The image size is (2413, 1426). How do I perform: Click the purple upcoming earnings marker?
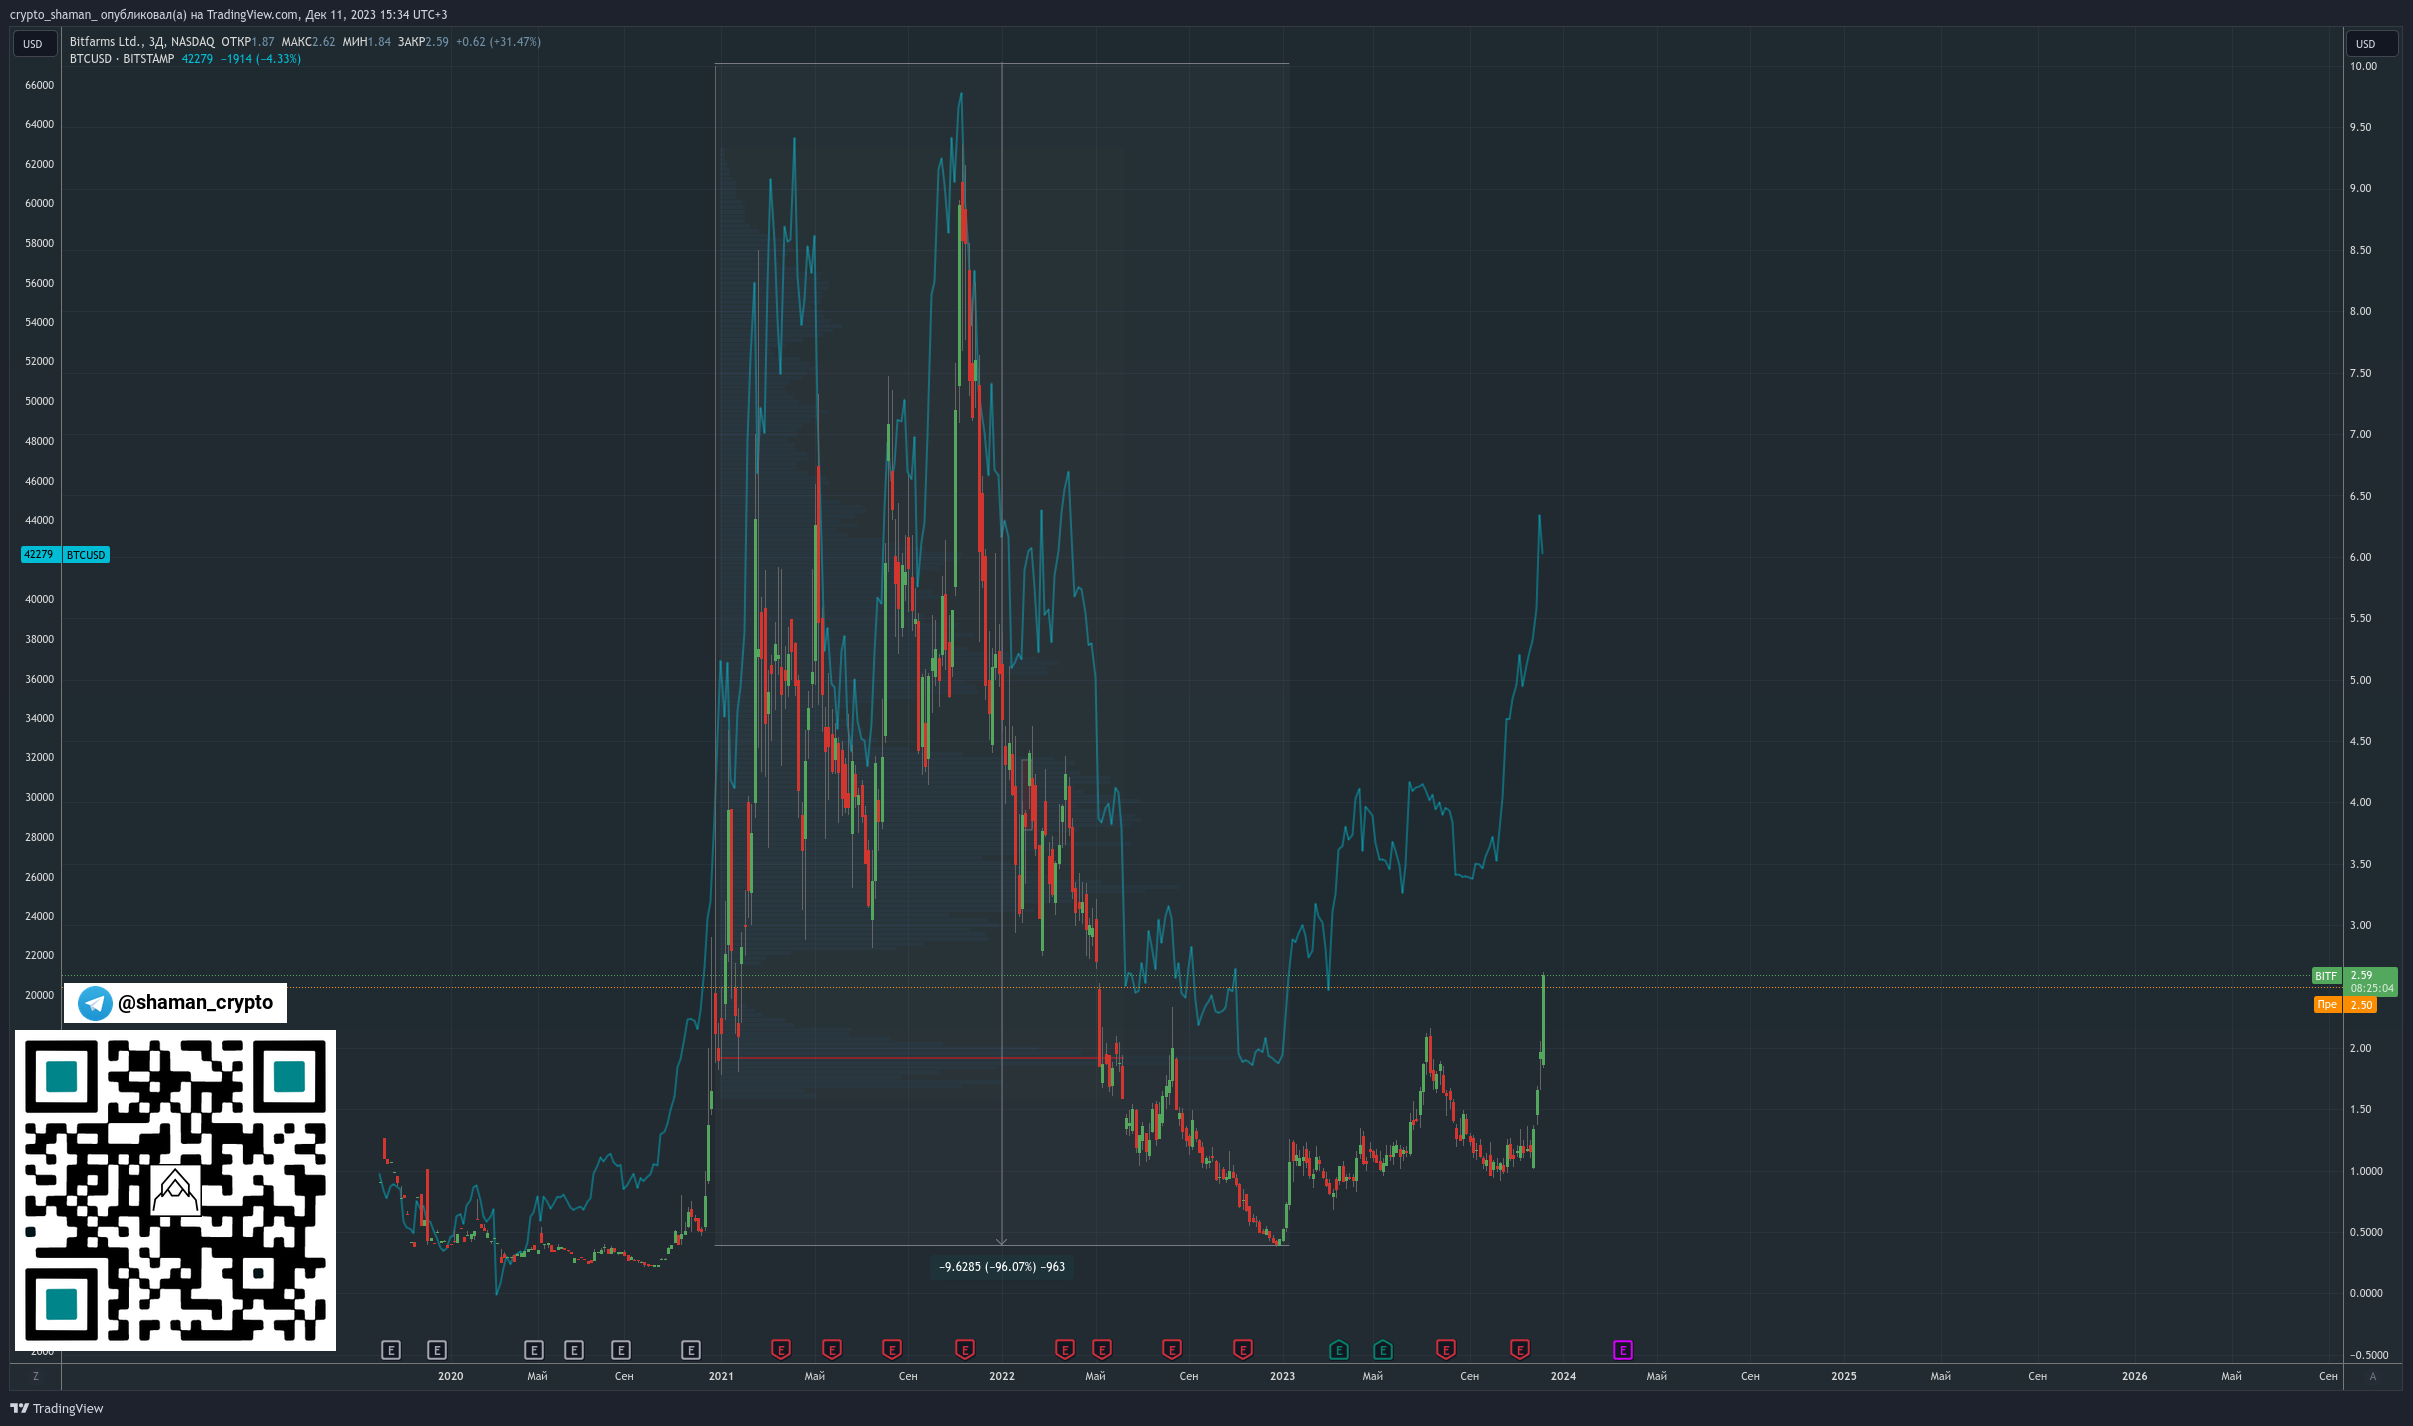[1622, 1350]
